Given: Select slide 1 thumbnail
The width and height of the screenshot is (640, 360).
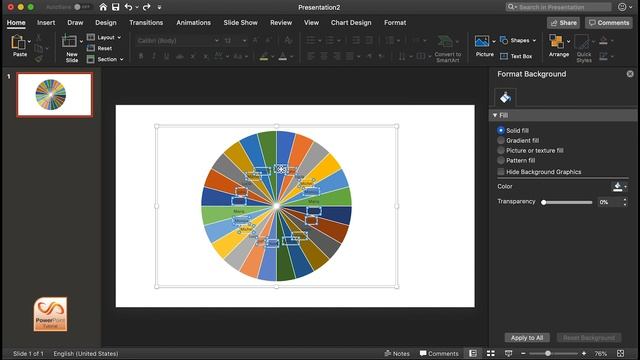Looking at the screenshot, I should [55, 95].
